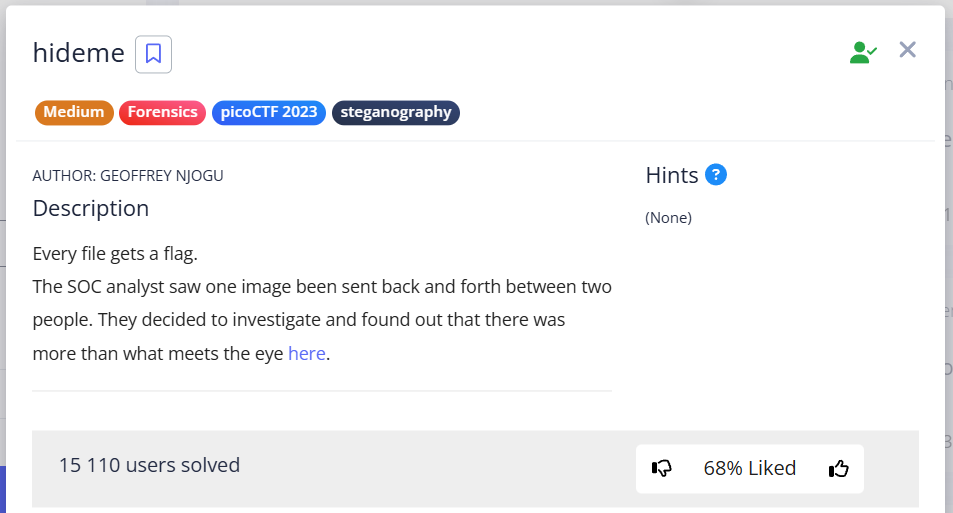Filter by the Forensics category tag

click(x=162, y=112)
